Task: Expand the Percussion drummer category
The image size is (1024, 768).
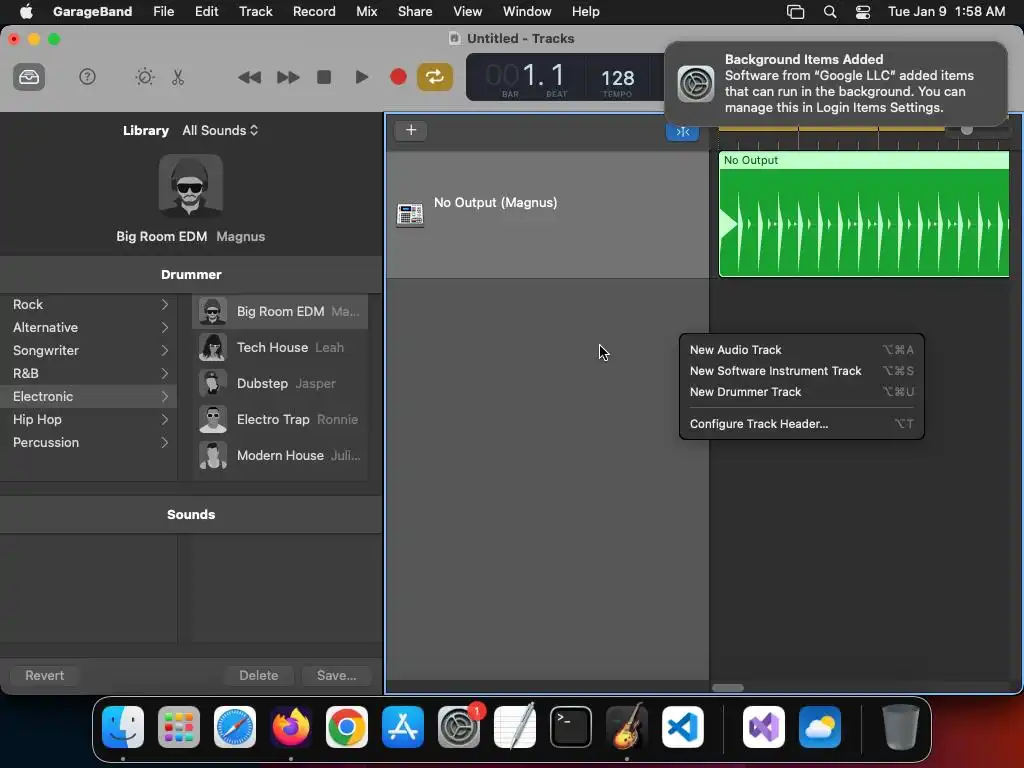Action: click(89, 442)
